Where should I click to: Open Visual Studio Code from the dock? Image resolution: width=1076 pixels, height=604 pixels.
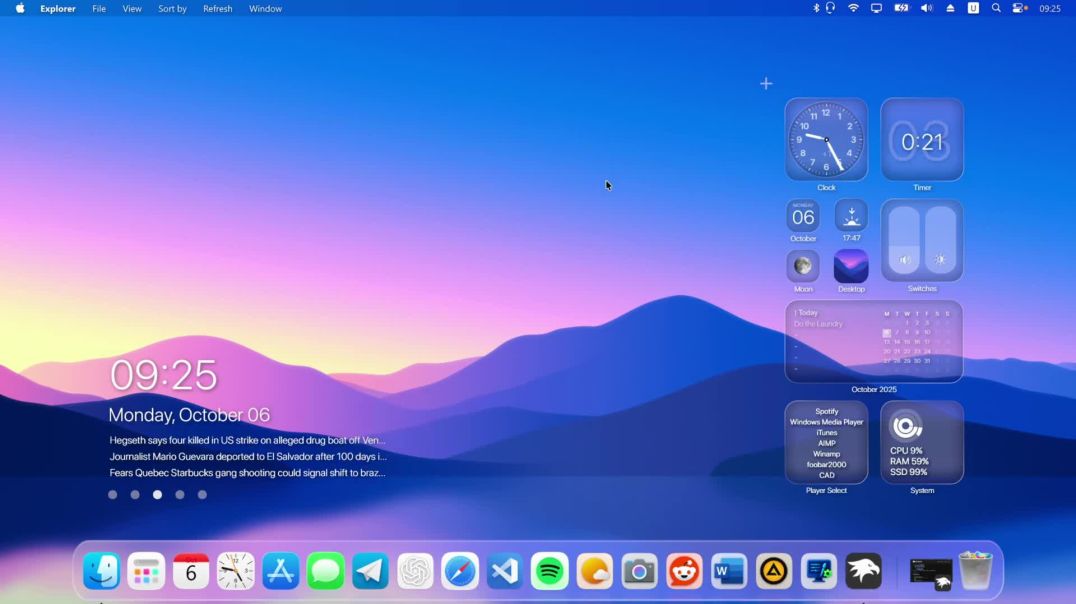pyautogui.click(x=504, y=571)
